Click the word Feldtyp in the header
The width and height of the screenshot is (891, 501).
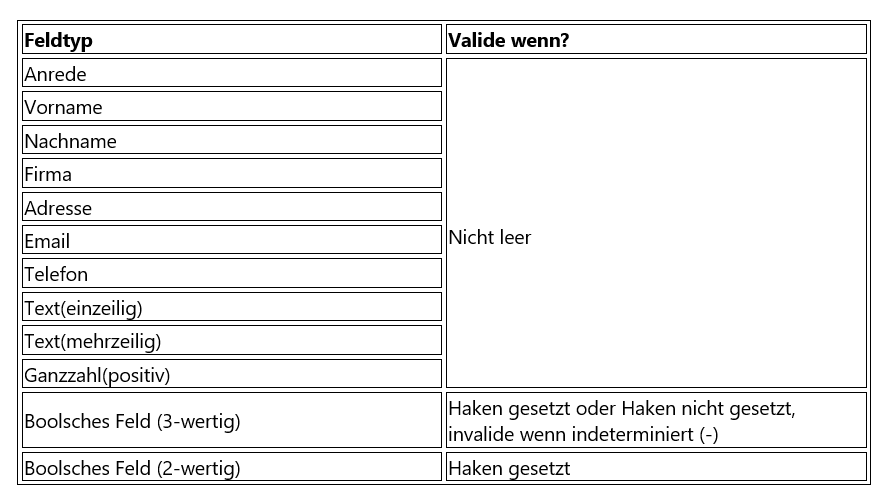[58, 41]
